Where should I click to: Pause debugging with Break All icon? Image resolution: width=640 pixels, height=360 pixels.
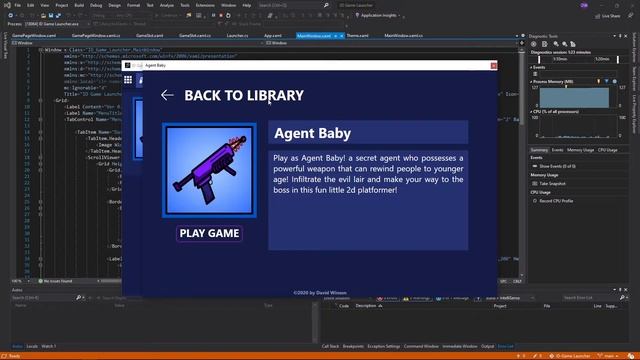213,16
